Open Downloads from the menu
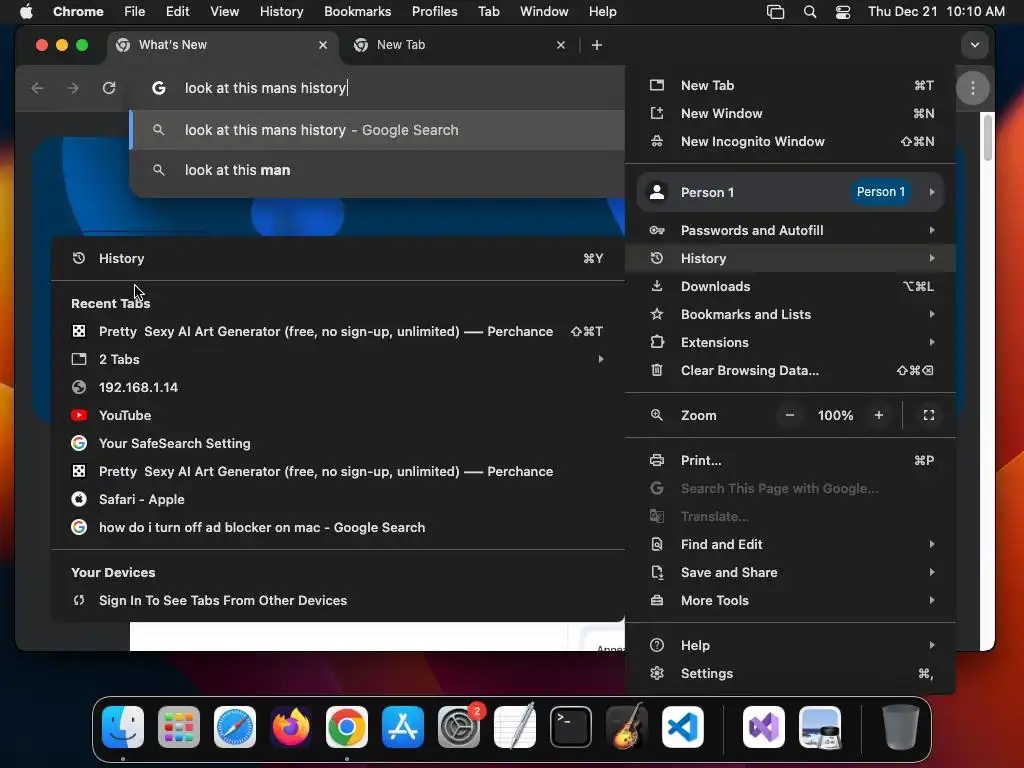Viewport: 1024px width, 768px height. pos(791,287)
